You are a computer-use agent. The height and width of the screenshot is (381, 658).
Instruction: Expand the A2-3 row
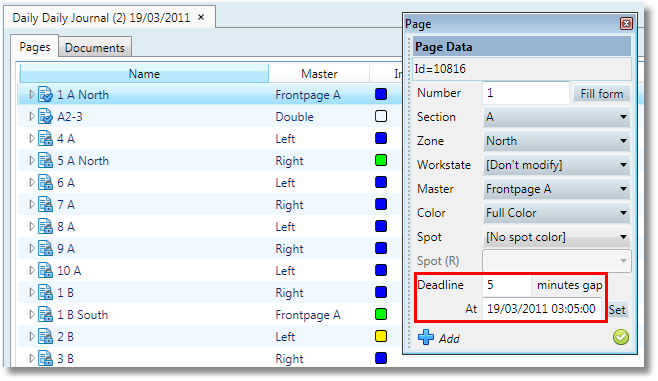[31, 116]
